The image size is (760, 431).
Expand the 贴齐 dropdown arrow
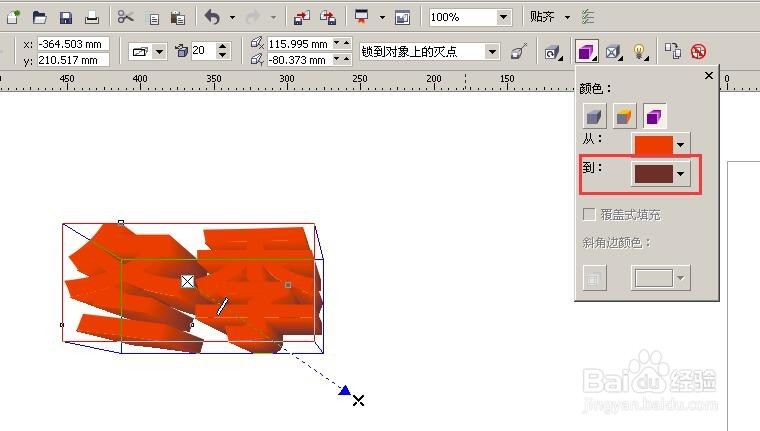(x=568, y=18)
